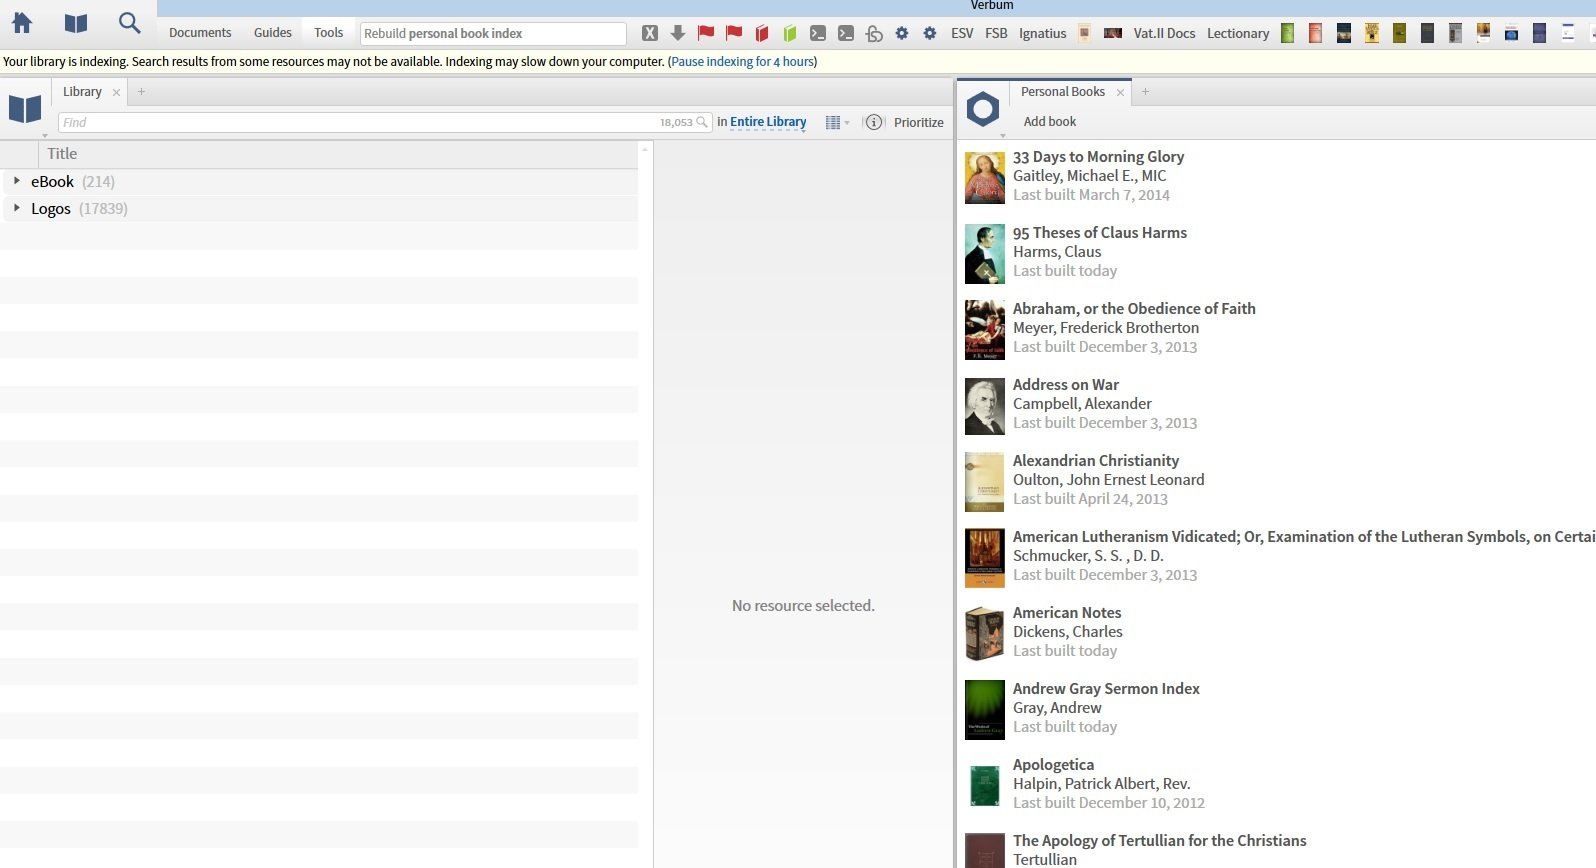Open the library view columns dropdown

tap(838, 122)
